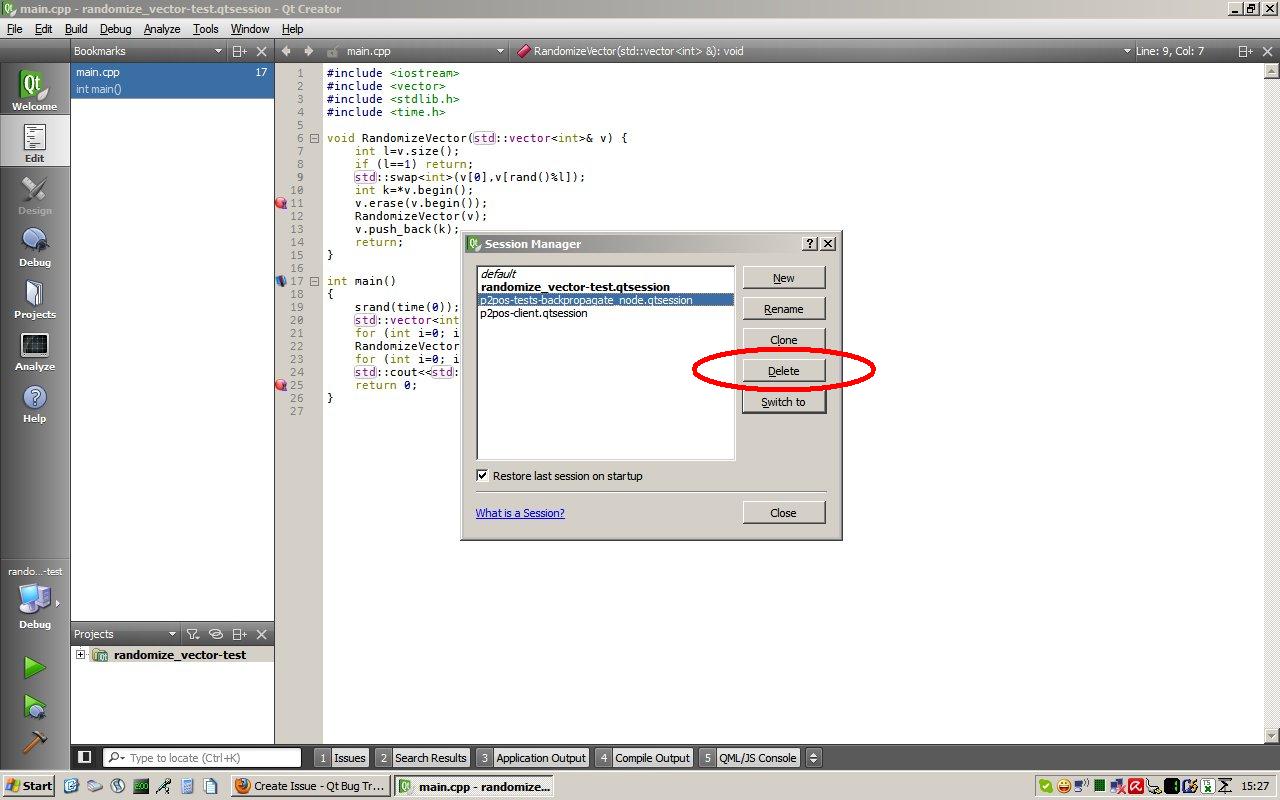Open the Tools menu

tap(205, 29)
